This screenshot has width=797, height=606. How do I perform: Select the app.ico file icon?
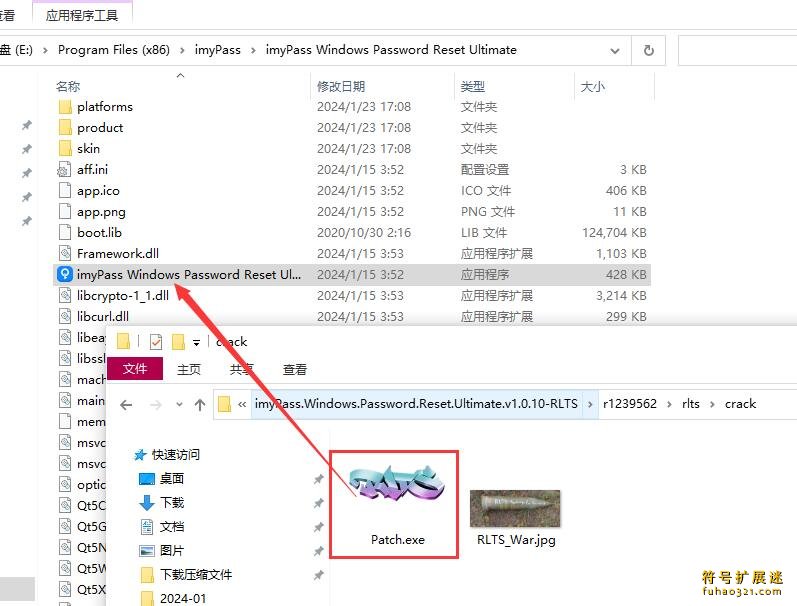pyautogui.click(x=65, y=191)
